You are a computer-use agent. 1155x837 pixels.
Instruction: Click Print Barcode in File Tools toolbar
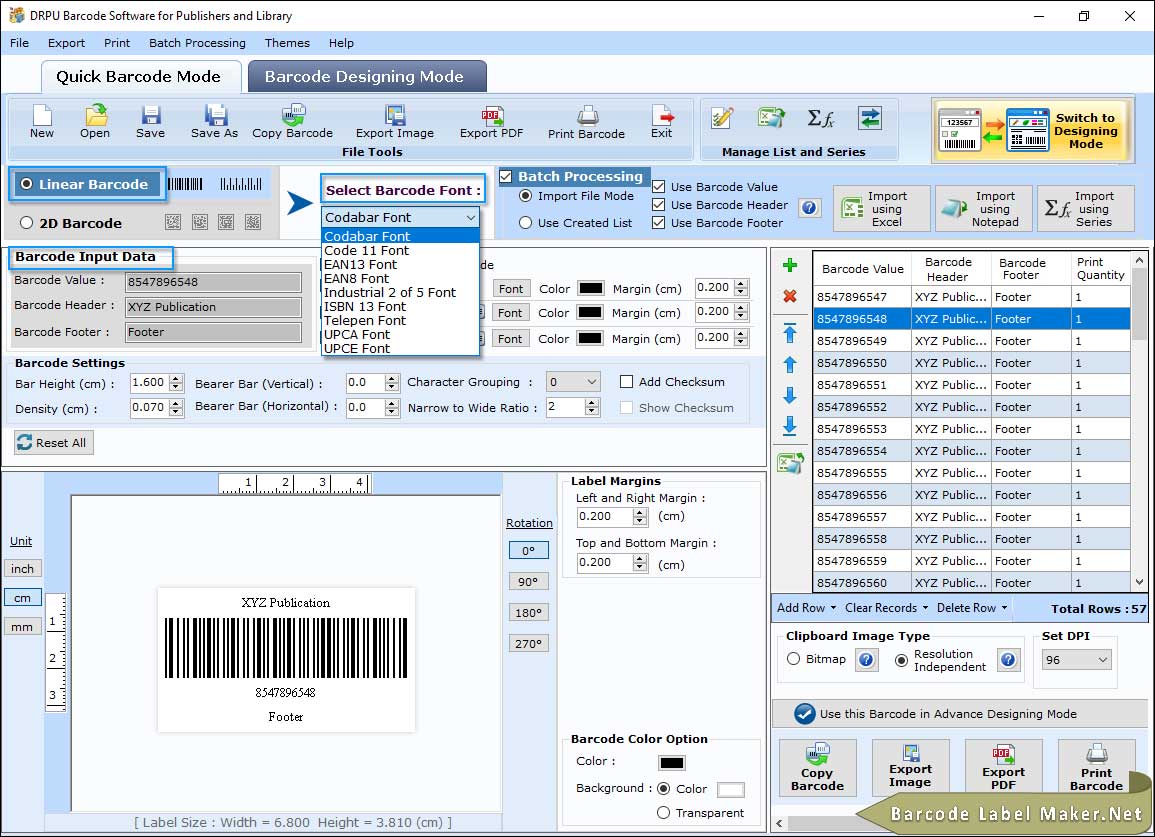click(586, 122)
